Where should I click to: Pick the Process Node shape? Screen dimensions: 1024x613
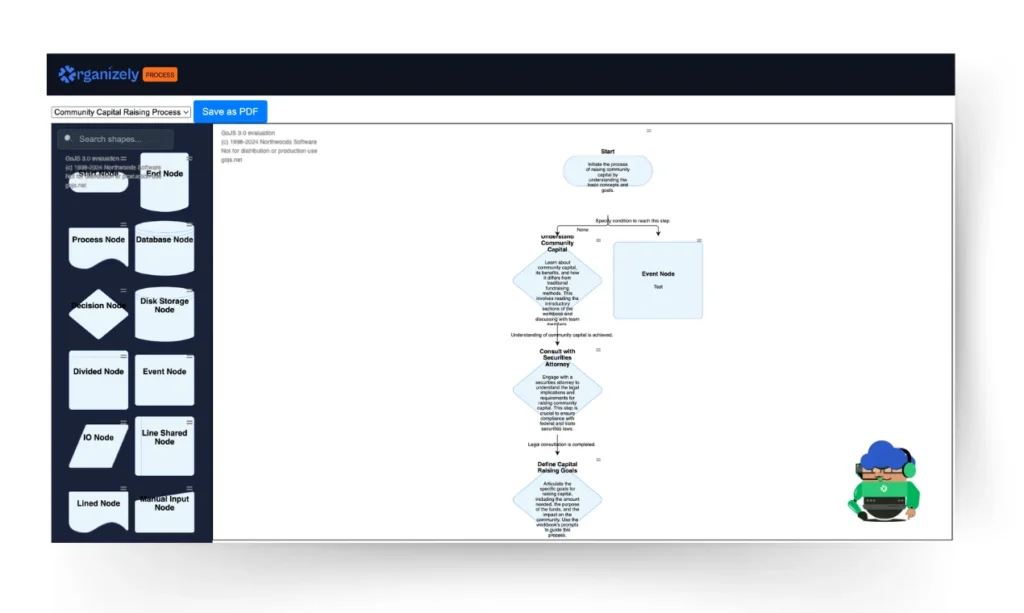96,245
